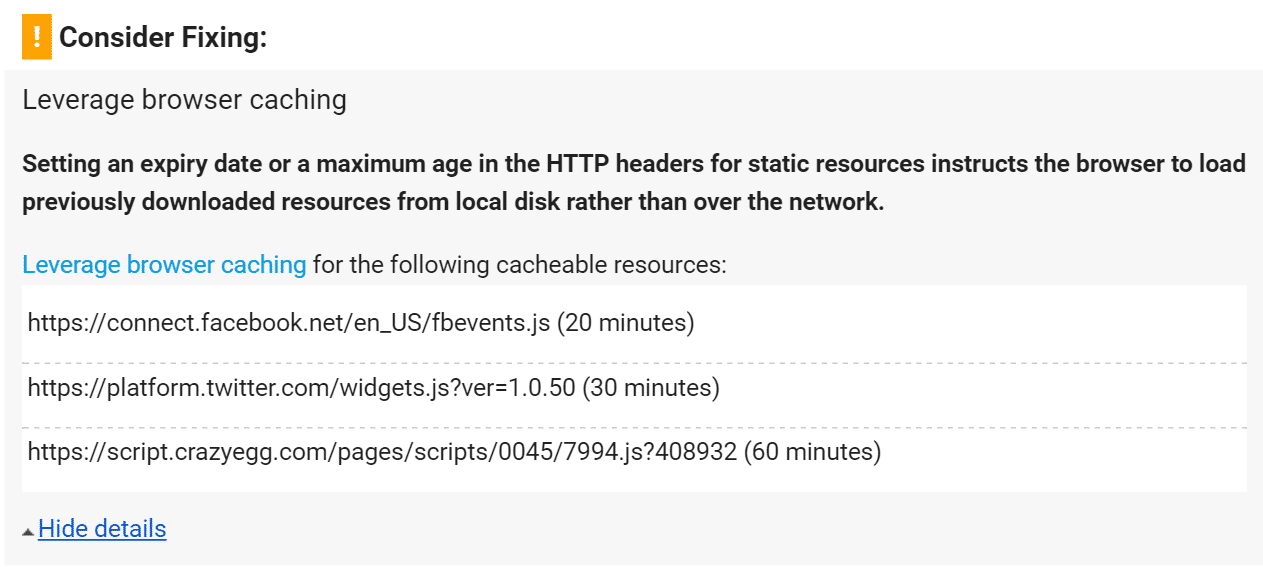1263x567 pixels.
Task: Click the orange exclamation warning icon
Action: (37, 39)
